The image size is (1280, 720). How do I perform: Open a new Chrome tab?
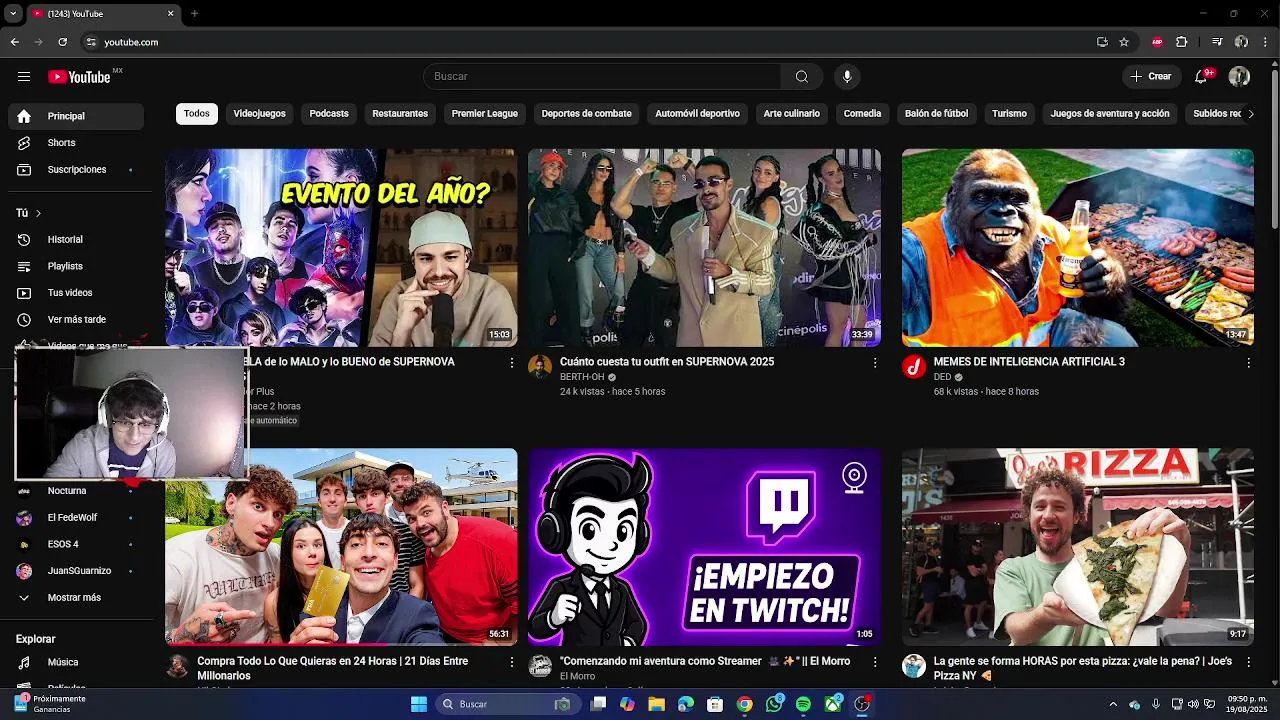(x=194, y=14)
